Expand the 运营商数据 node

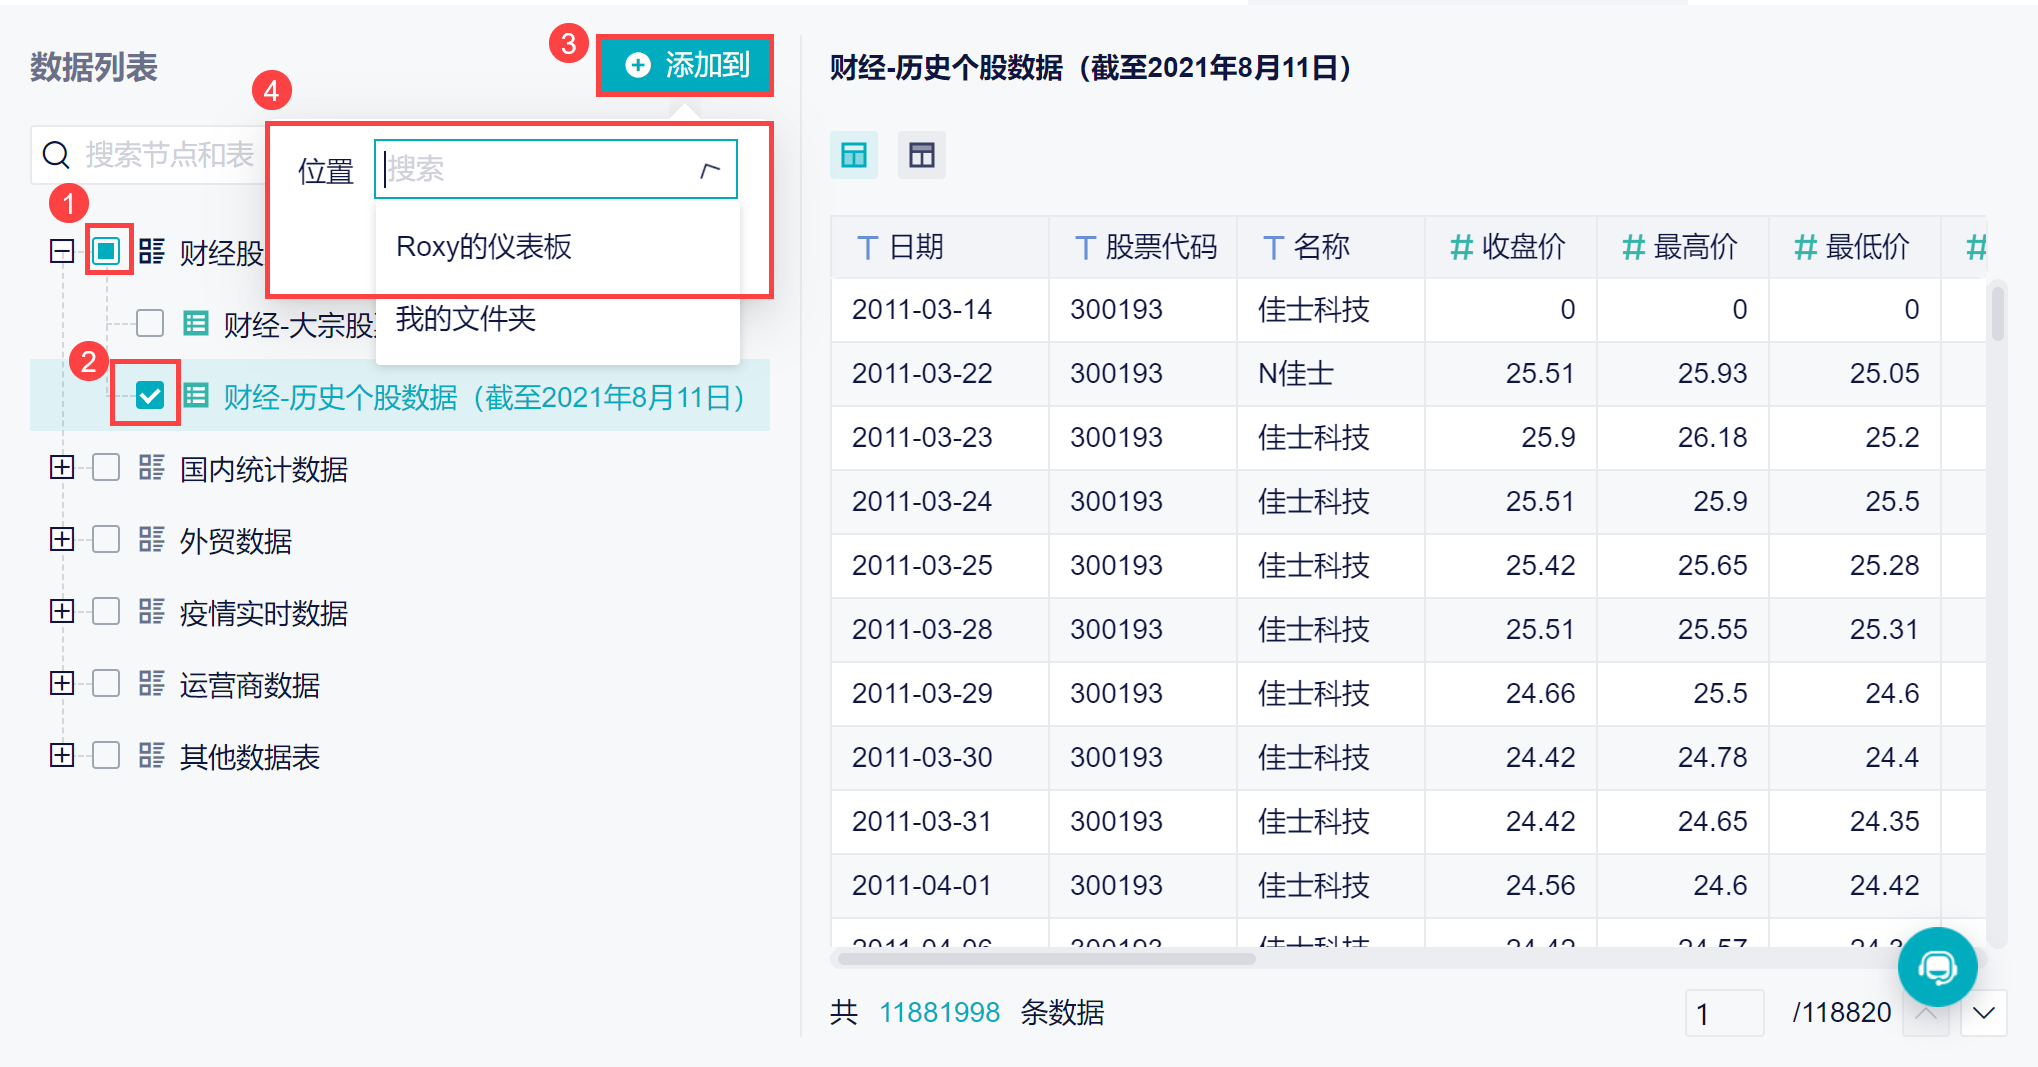click(62, 683)
